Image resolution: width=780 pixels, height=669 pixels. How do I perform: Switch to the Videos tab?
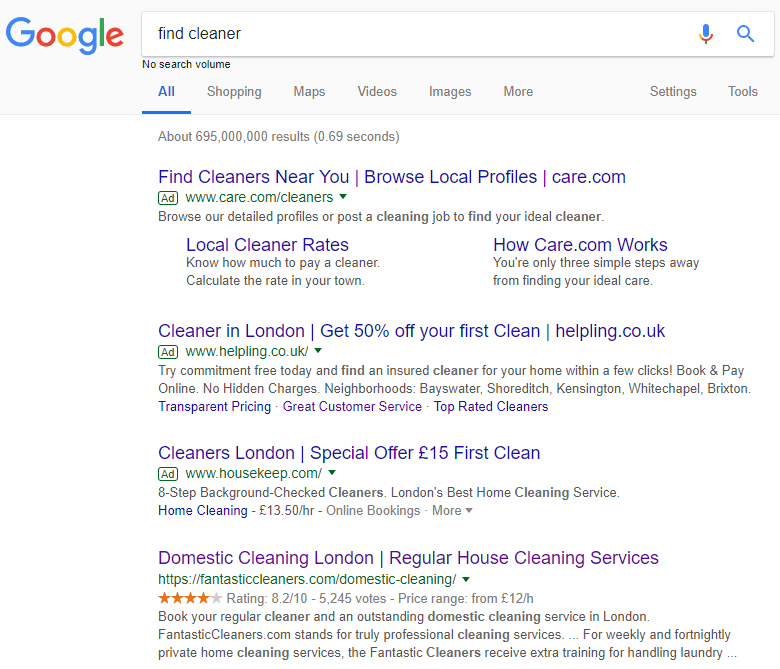coord(377,92)
